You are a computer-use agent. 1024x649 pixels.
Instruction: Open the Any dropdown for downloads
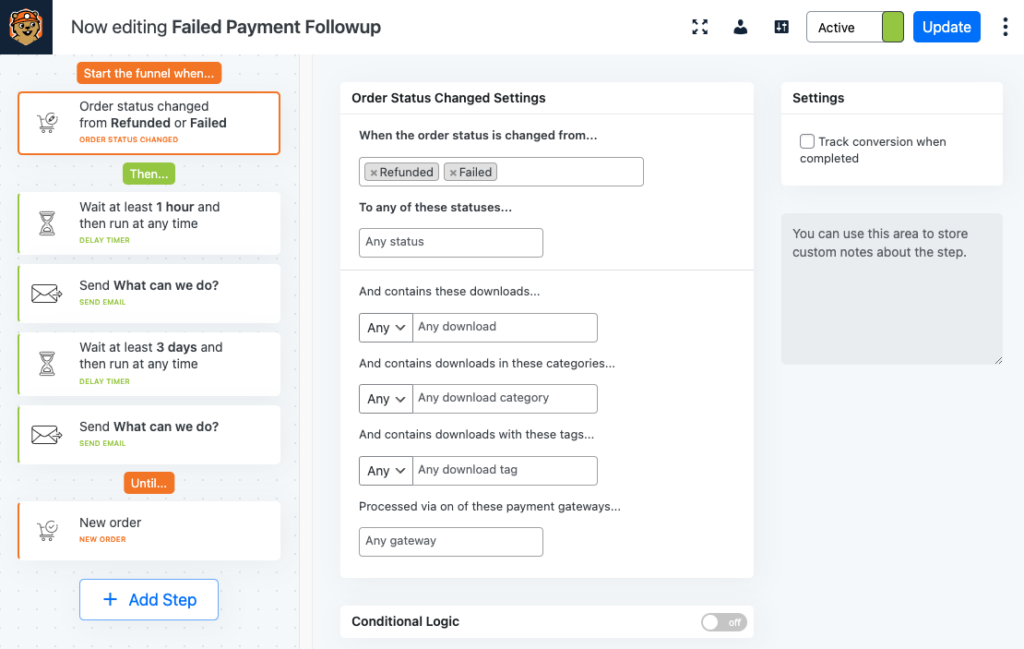386,328
